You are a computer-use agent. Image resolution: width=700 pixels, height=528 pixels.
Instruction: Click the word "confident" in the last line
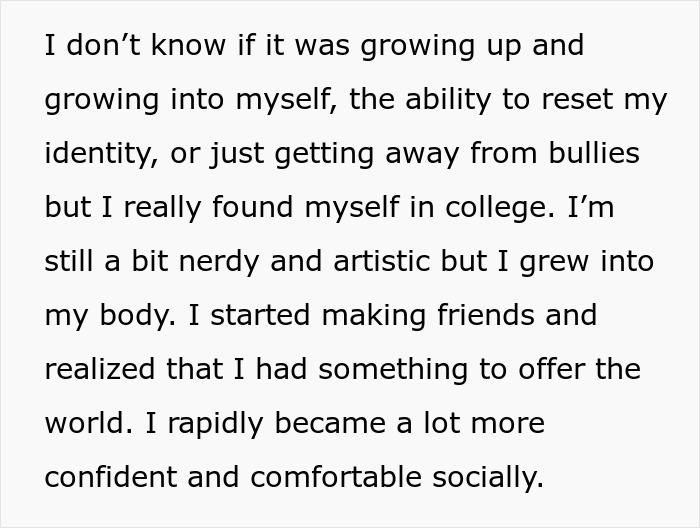111,477
